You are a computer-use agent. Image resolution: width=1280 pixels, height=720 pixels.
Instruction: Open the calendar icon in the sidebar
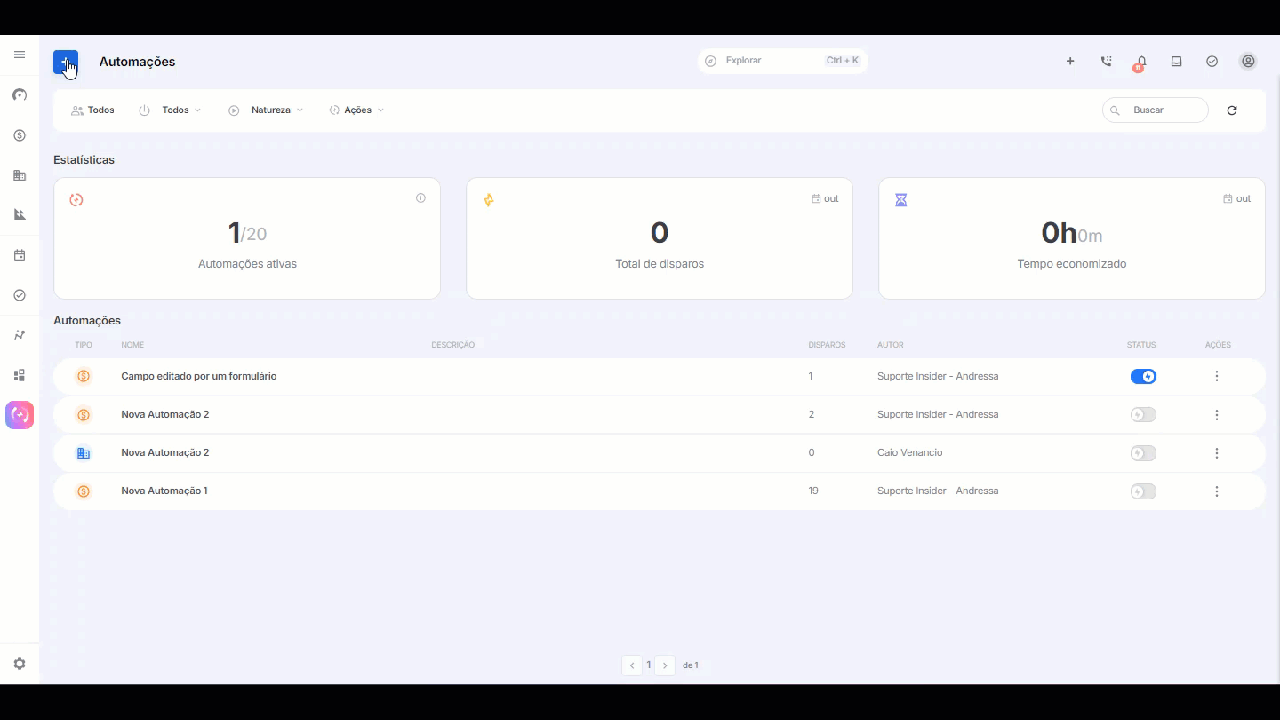(x=19, y=255)
